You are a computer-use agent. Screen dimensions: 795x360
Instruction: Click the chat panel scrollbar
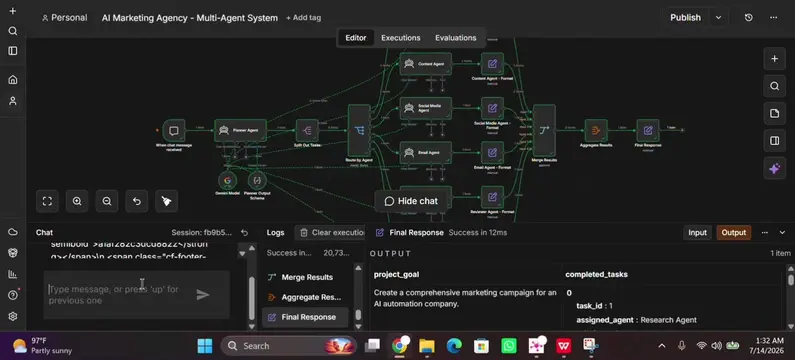(252, 297)
